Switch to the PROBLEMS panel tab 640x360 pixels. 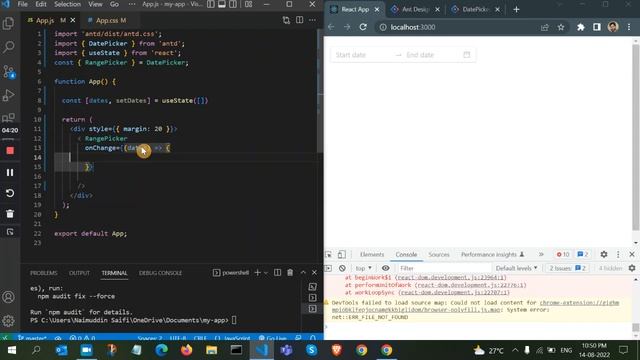pyautogui.click(x=44, y=273)
